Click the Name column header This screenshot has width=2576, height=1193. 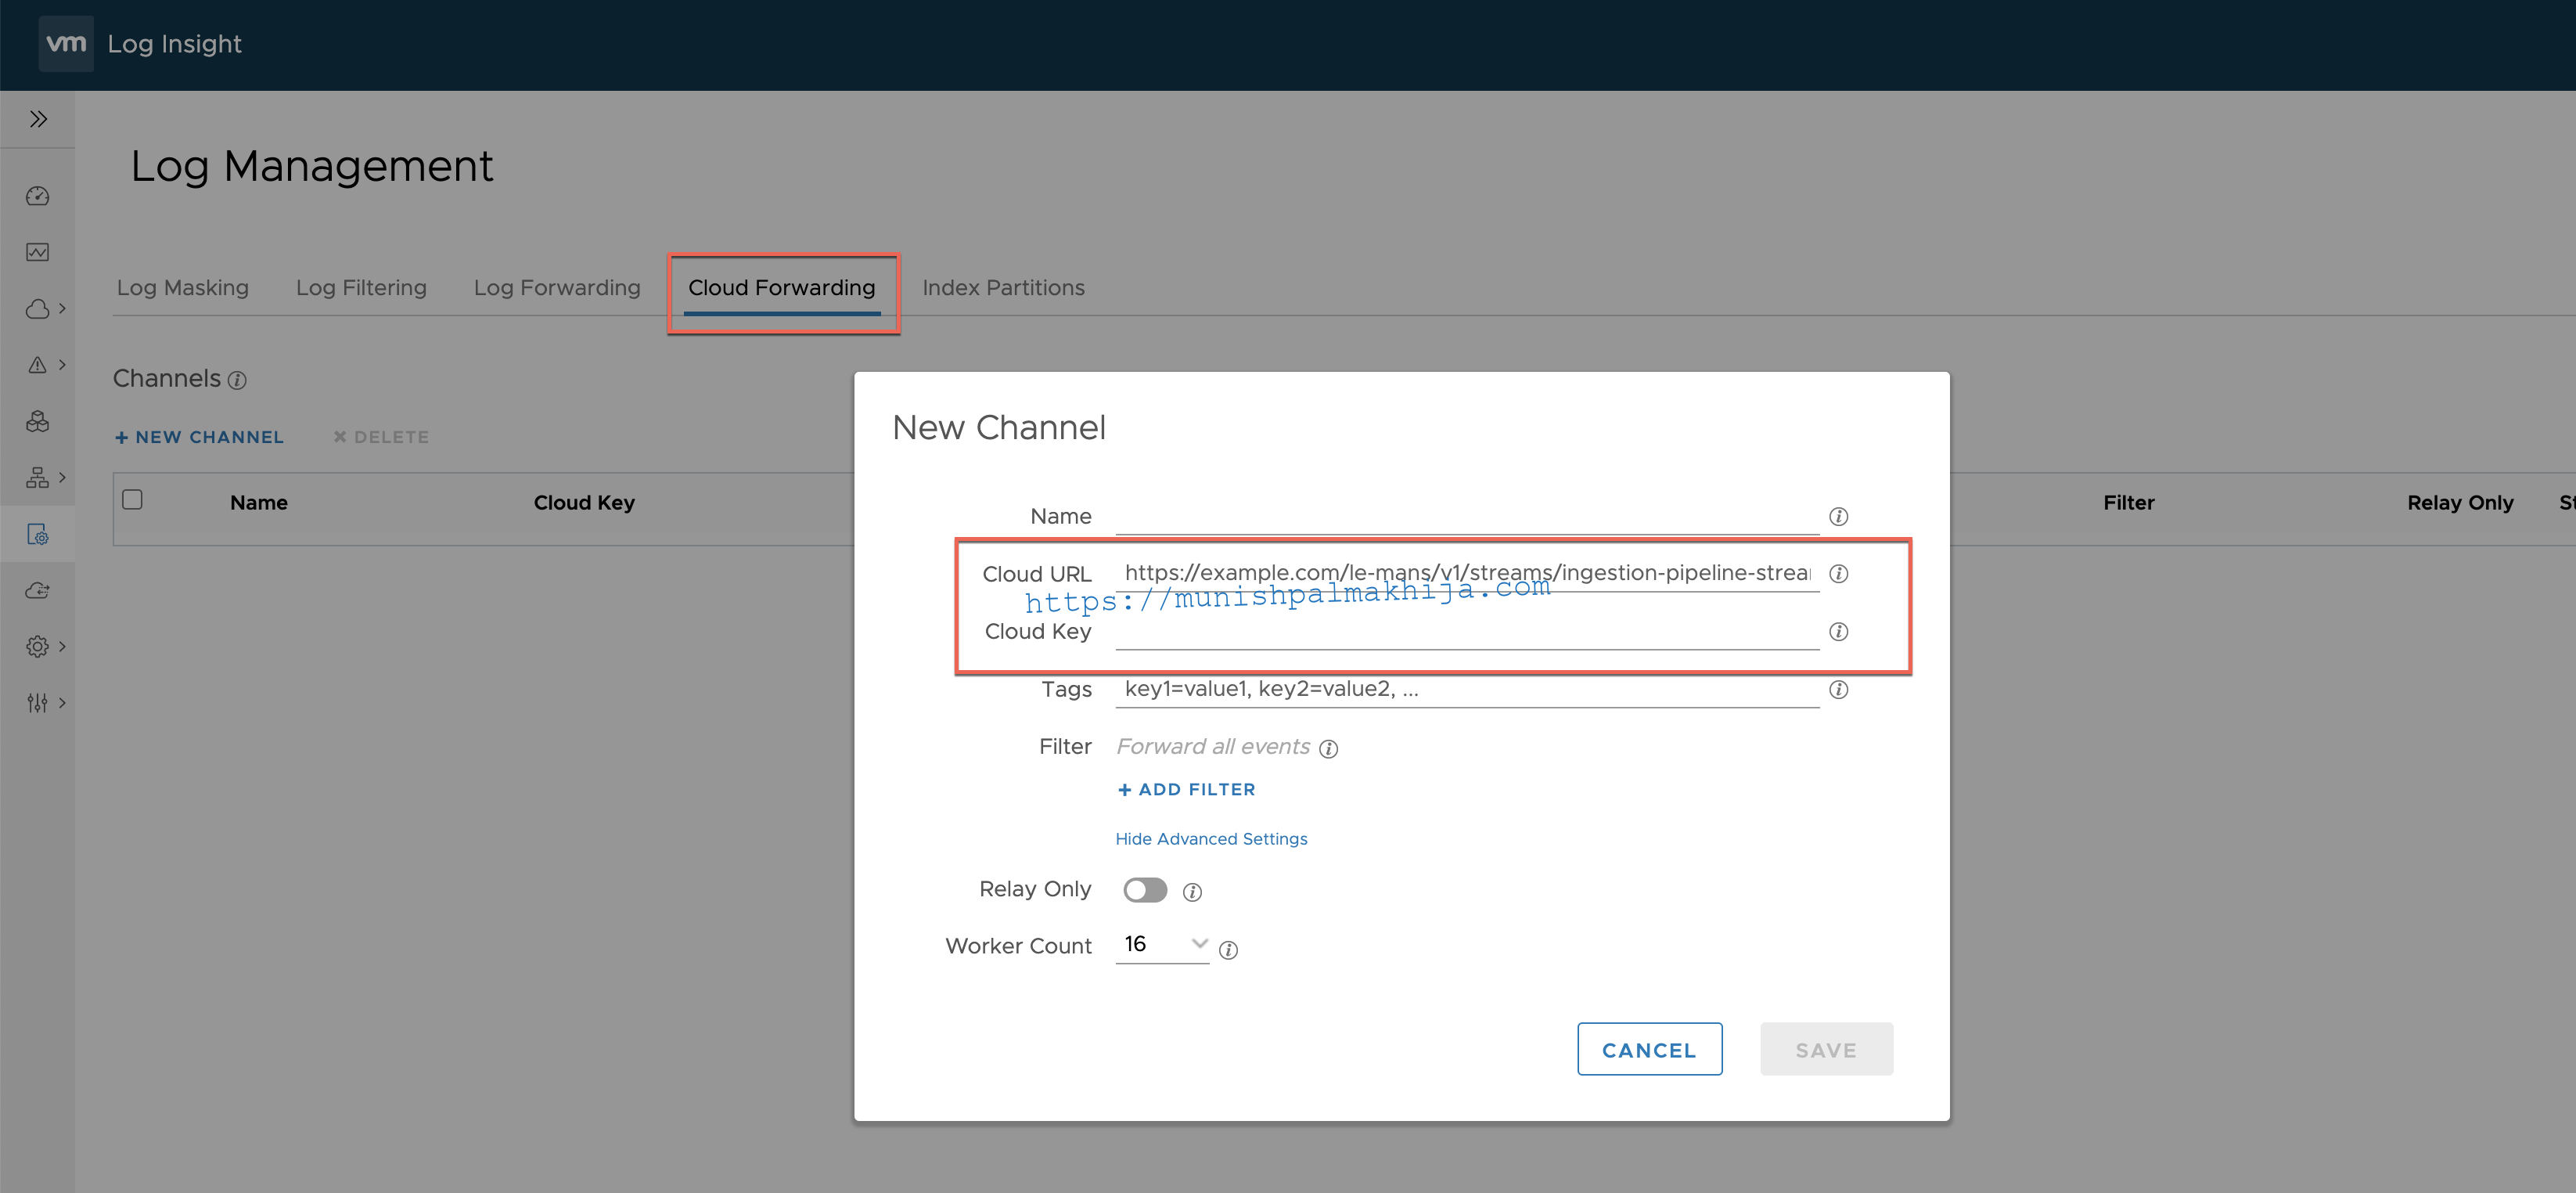(259, 503)
